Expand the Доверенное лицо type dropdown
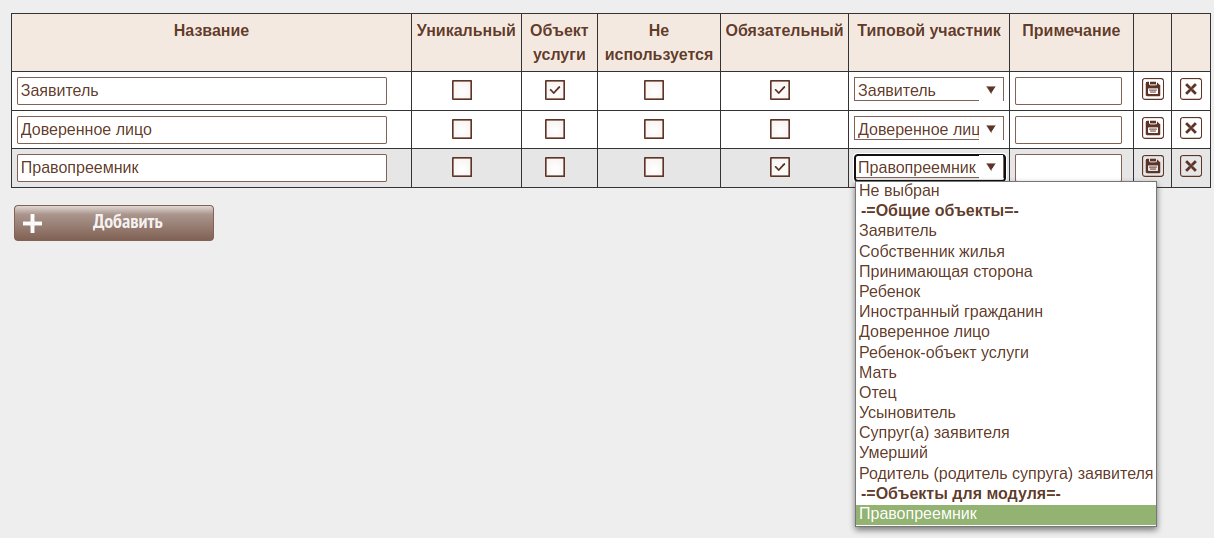 (929, 129)
